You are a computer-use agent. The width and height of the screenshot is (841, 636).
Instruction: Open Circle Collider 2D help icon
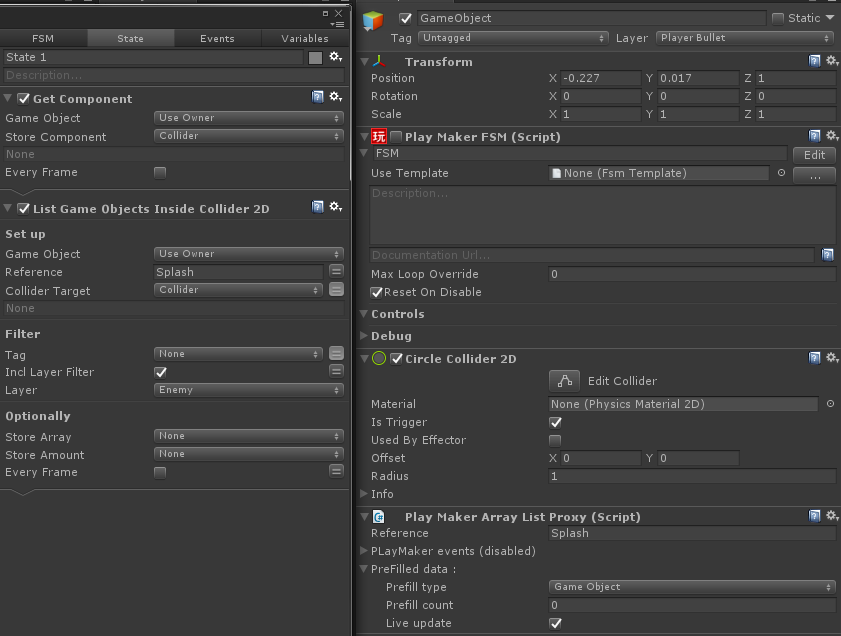pos(814,358)
